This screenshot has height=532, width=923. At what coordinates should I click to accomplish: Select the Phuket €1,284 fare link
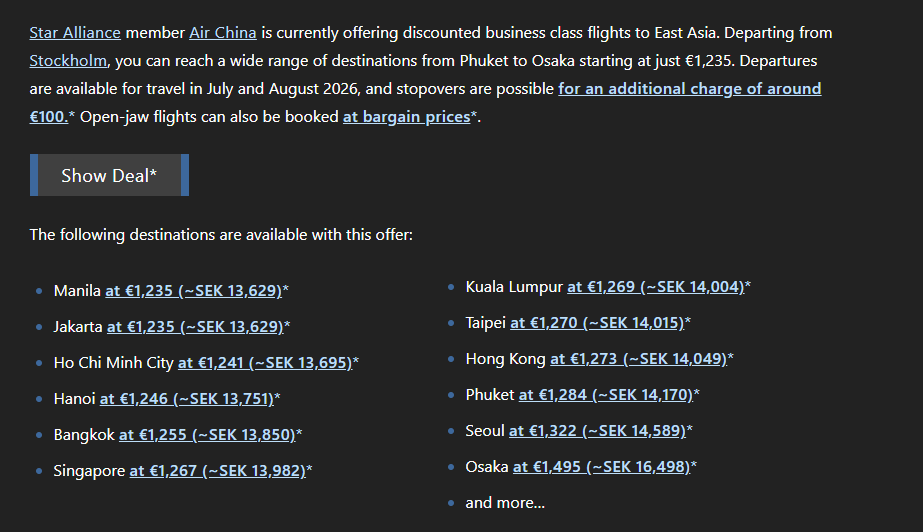click(606, 394)
